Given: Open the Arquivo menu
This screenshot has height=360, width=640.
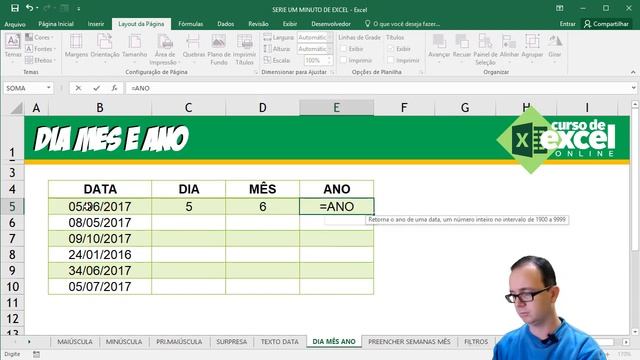Looking at the screenshot, I should click(15, 24).
